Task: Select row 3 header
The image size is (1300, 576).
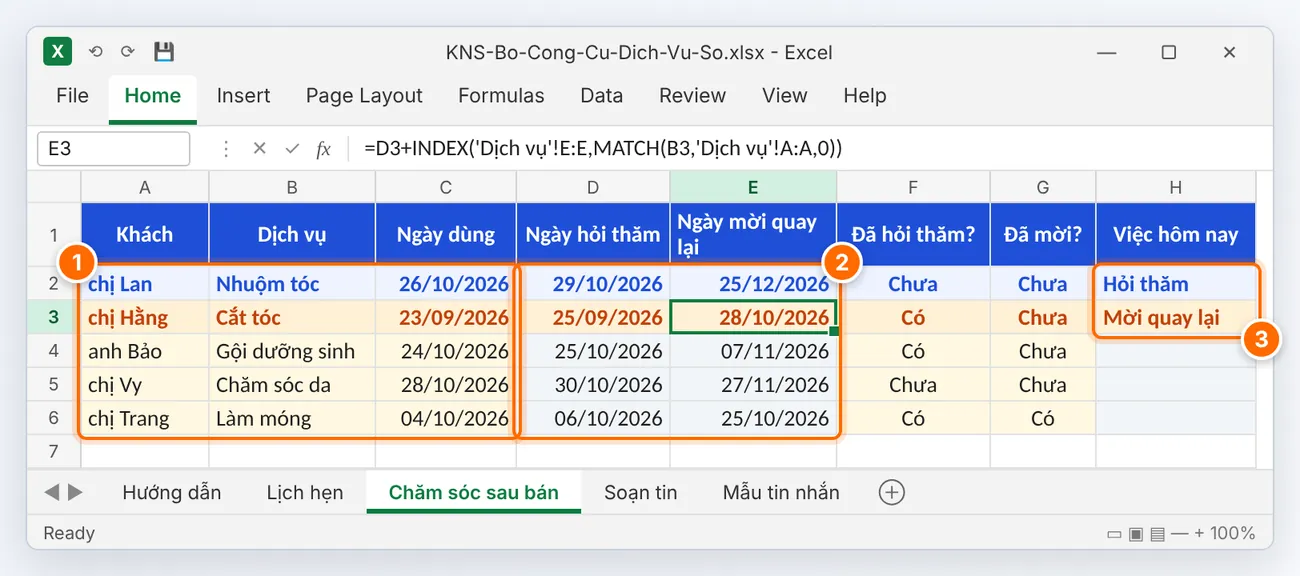Action: coord(54,317)
